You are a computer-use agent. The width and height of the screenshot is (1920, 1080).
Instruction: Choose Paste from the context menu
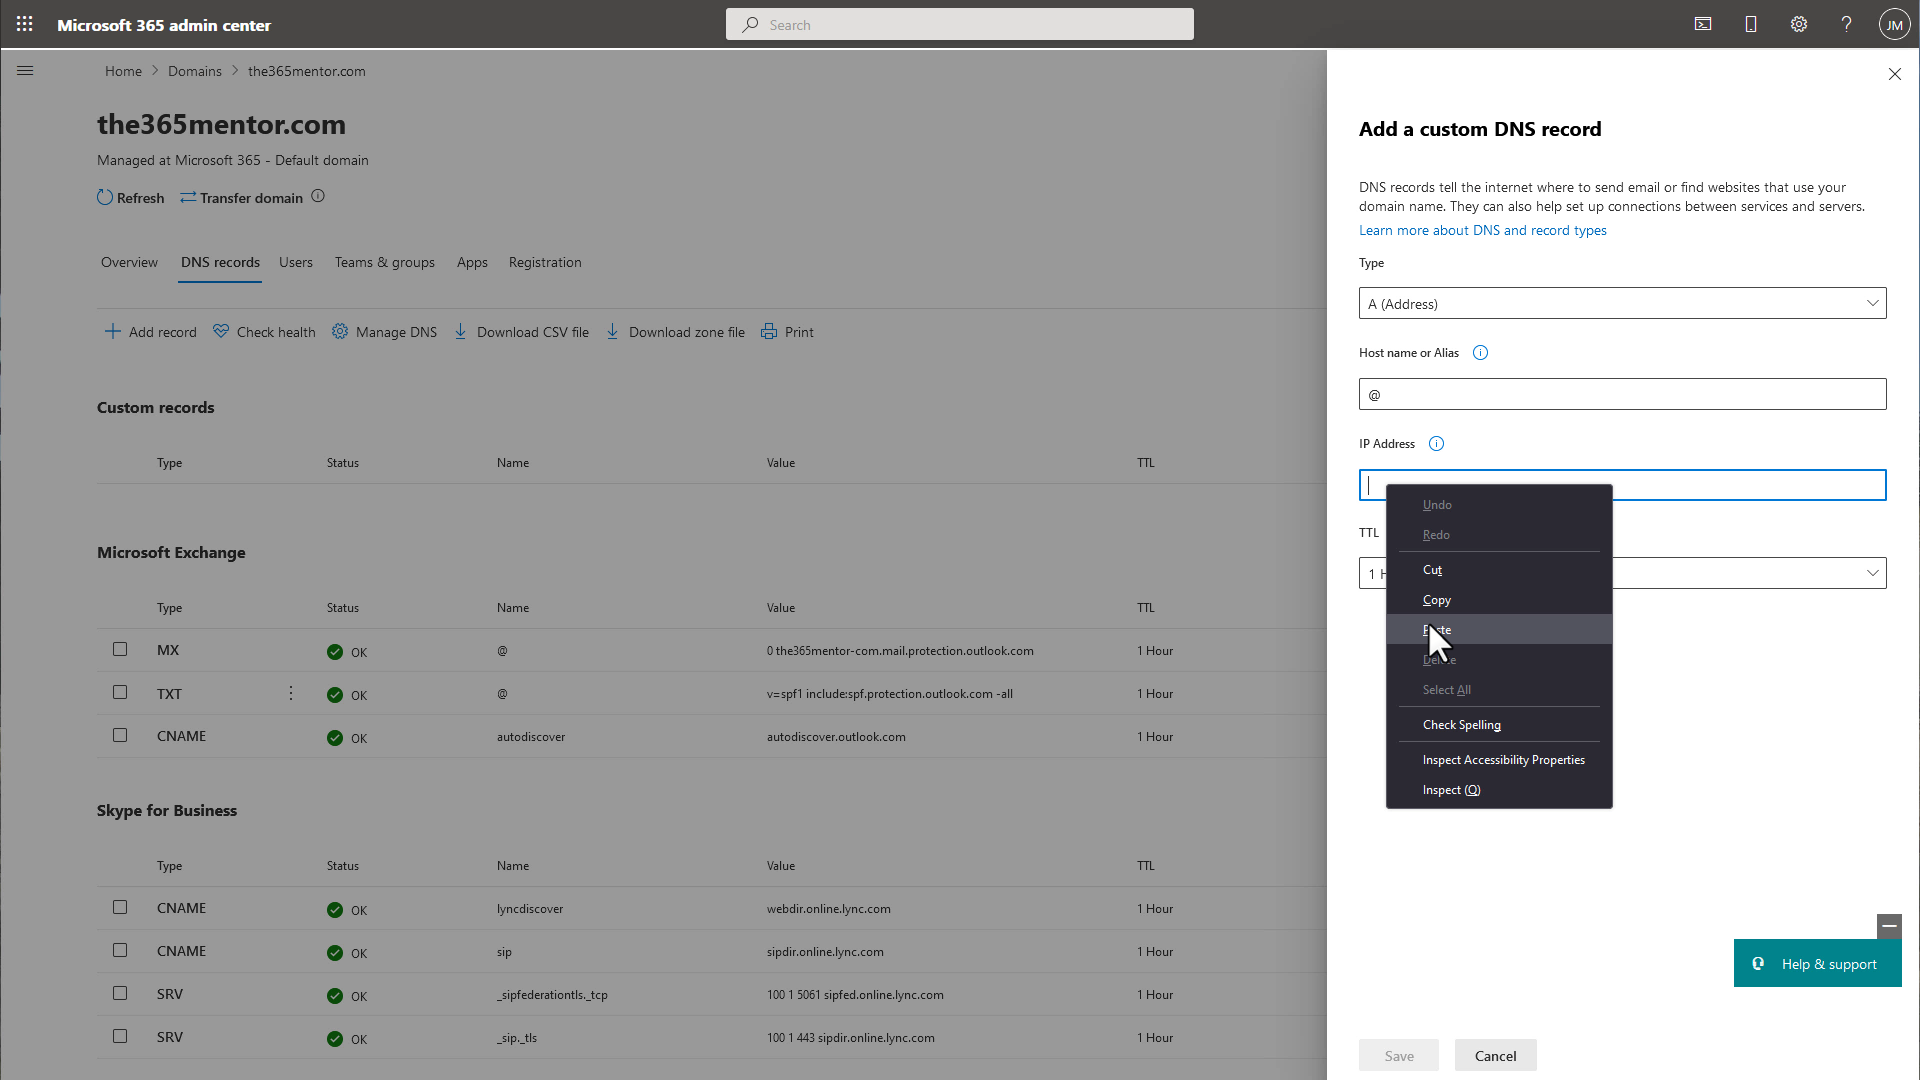(x=1499, y=629)
